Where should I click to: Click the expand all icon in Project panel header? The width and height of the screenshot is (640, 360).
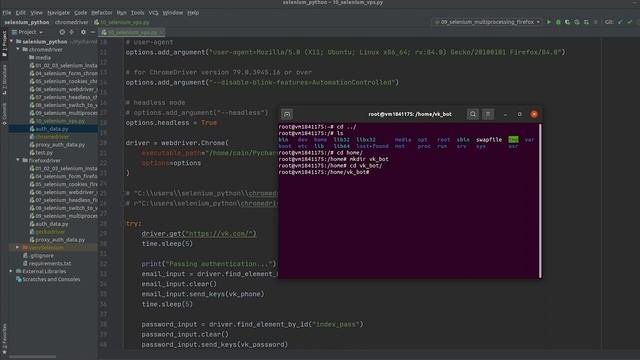click(72, 32)
